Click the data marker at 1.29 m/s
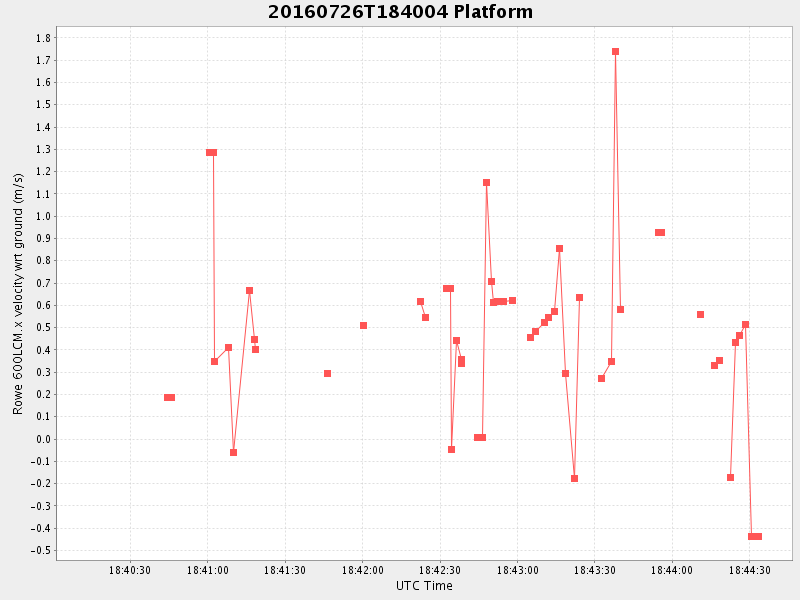The image size is (800, 600). point(211,152)
